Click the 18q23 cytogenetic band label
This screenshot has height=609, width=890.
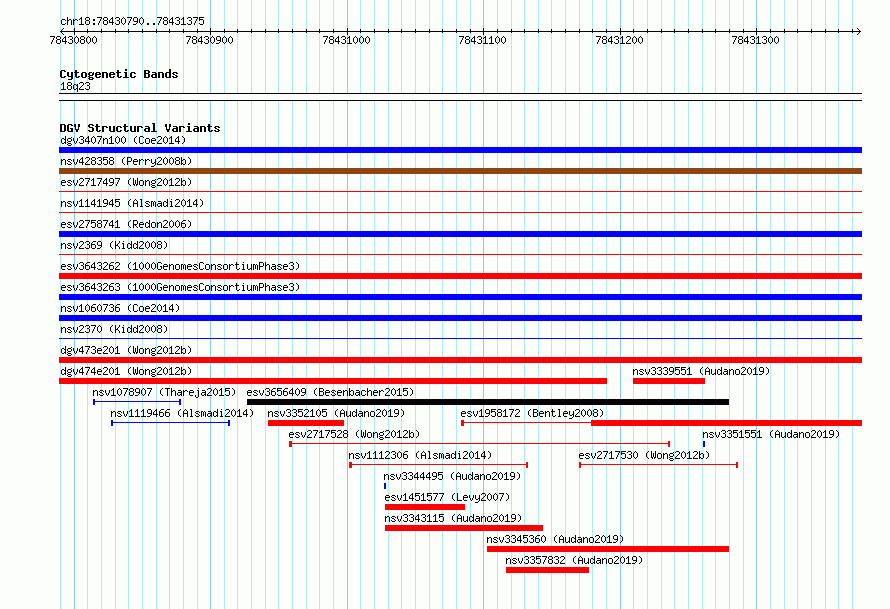coord(75,86)
